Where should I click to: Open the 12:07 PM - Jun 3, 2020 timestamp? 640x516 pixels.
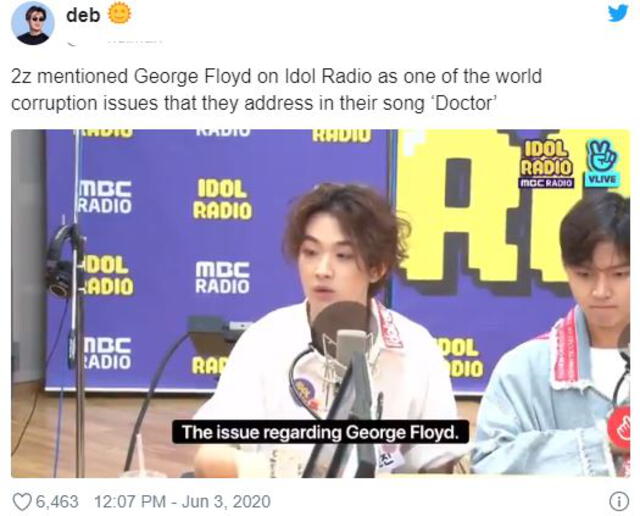click(x=182, y=502)
